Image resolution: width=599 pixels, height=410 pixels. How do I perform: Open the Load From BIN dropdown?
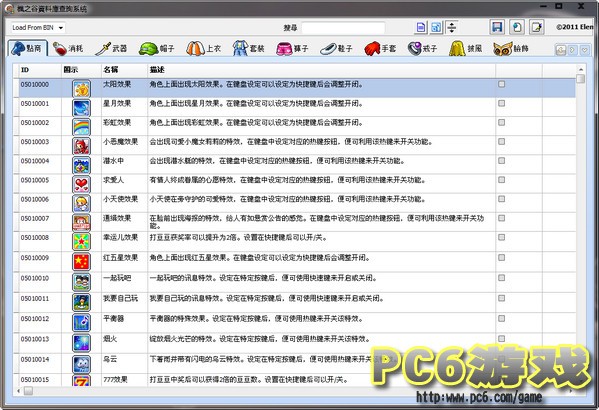click(x=37, y=28)
